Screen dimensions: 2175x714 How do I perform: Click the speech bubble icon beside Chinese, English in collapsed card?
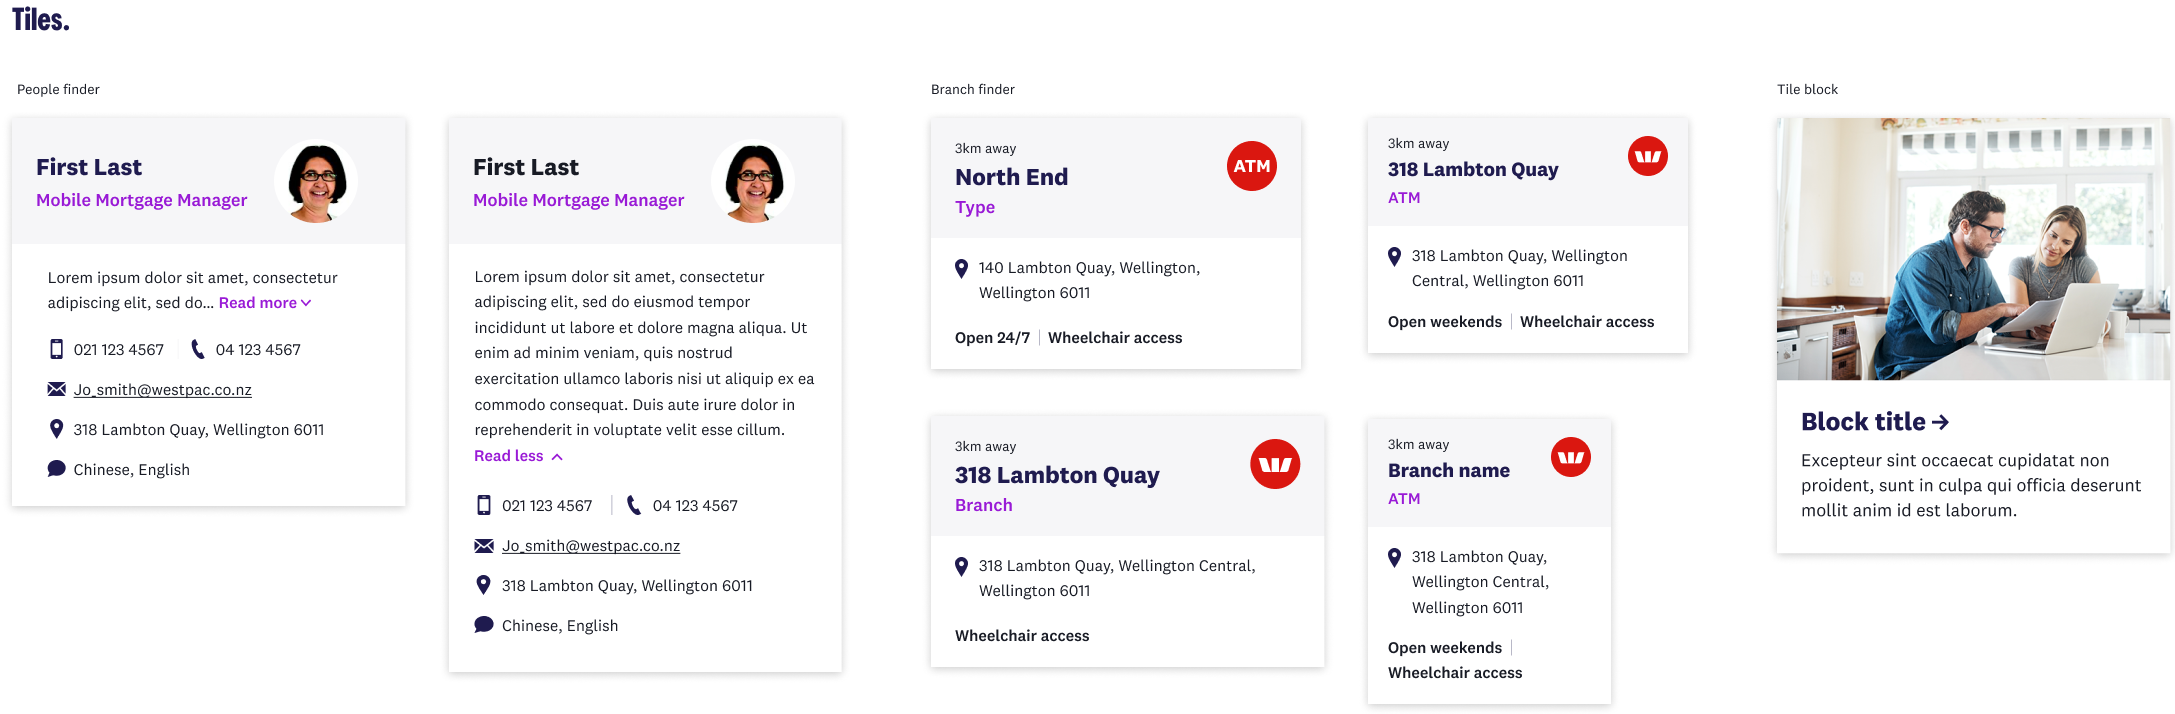pyautogui.click(x=57, y=469)
